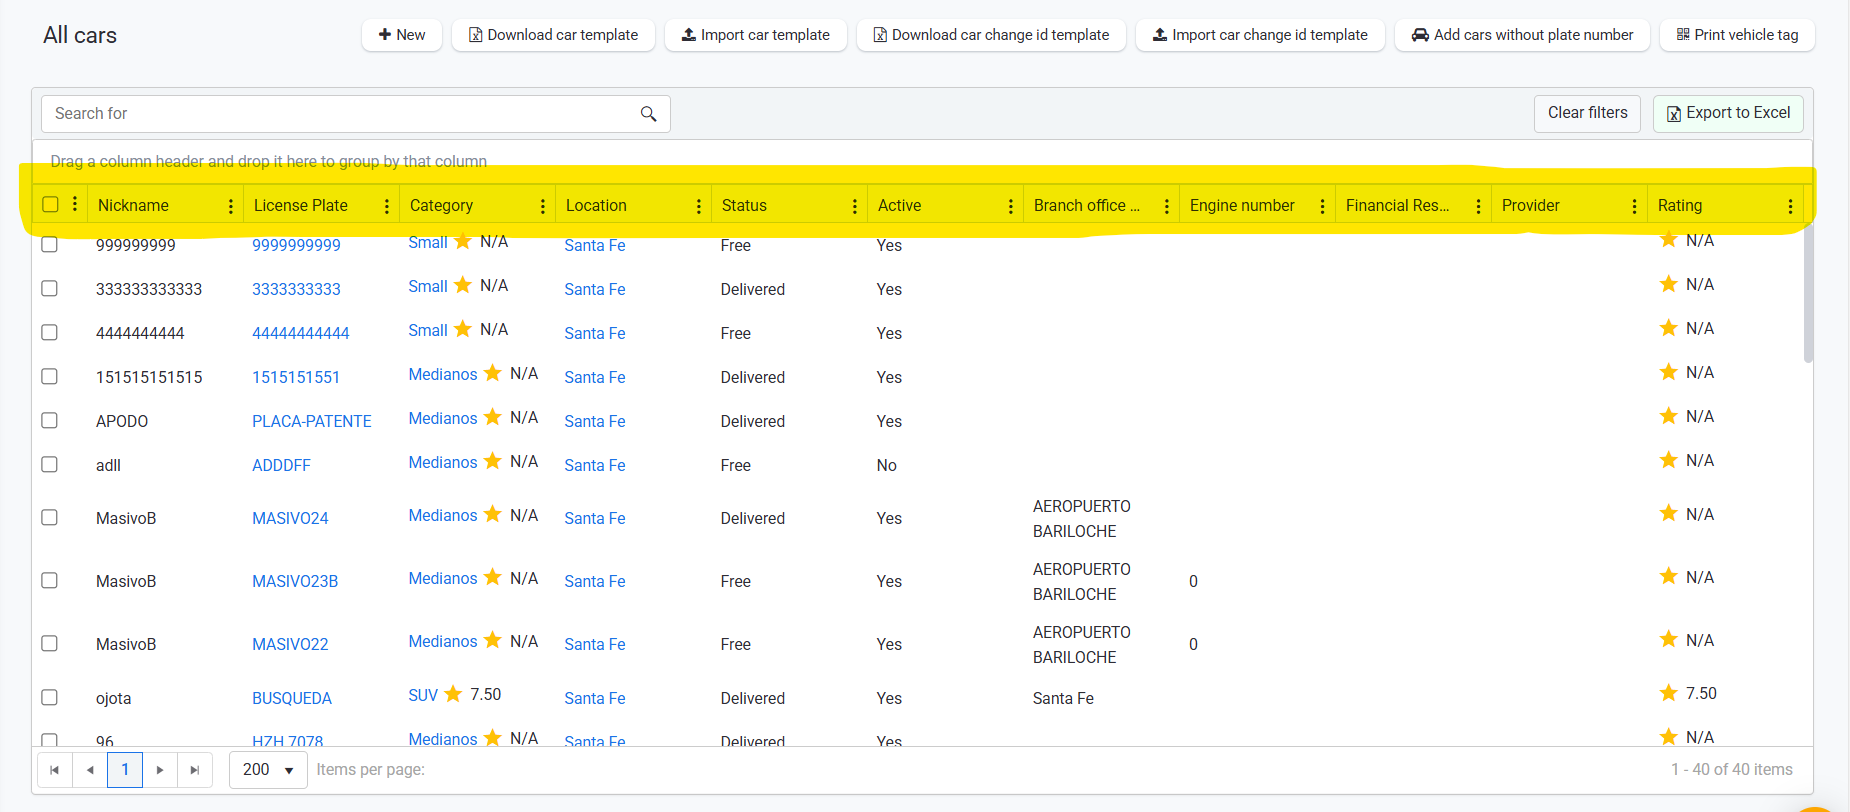Click the search magnifier icon
The image size is (1850, 812).
(x=648, y=114)
